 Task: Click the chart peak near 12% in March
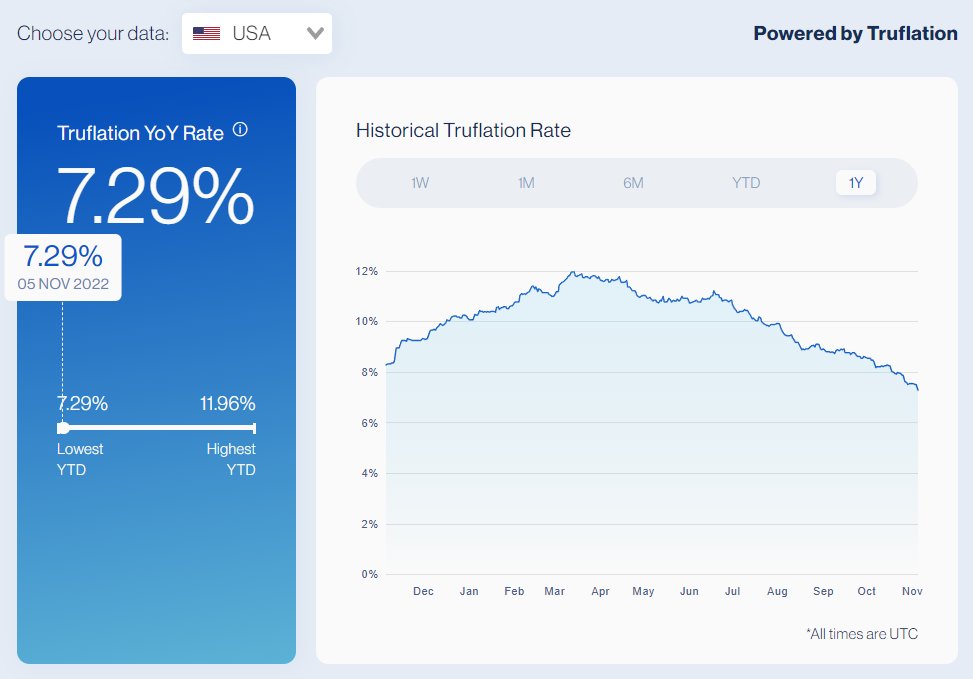(572, 272)
